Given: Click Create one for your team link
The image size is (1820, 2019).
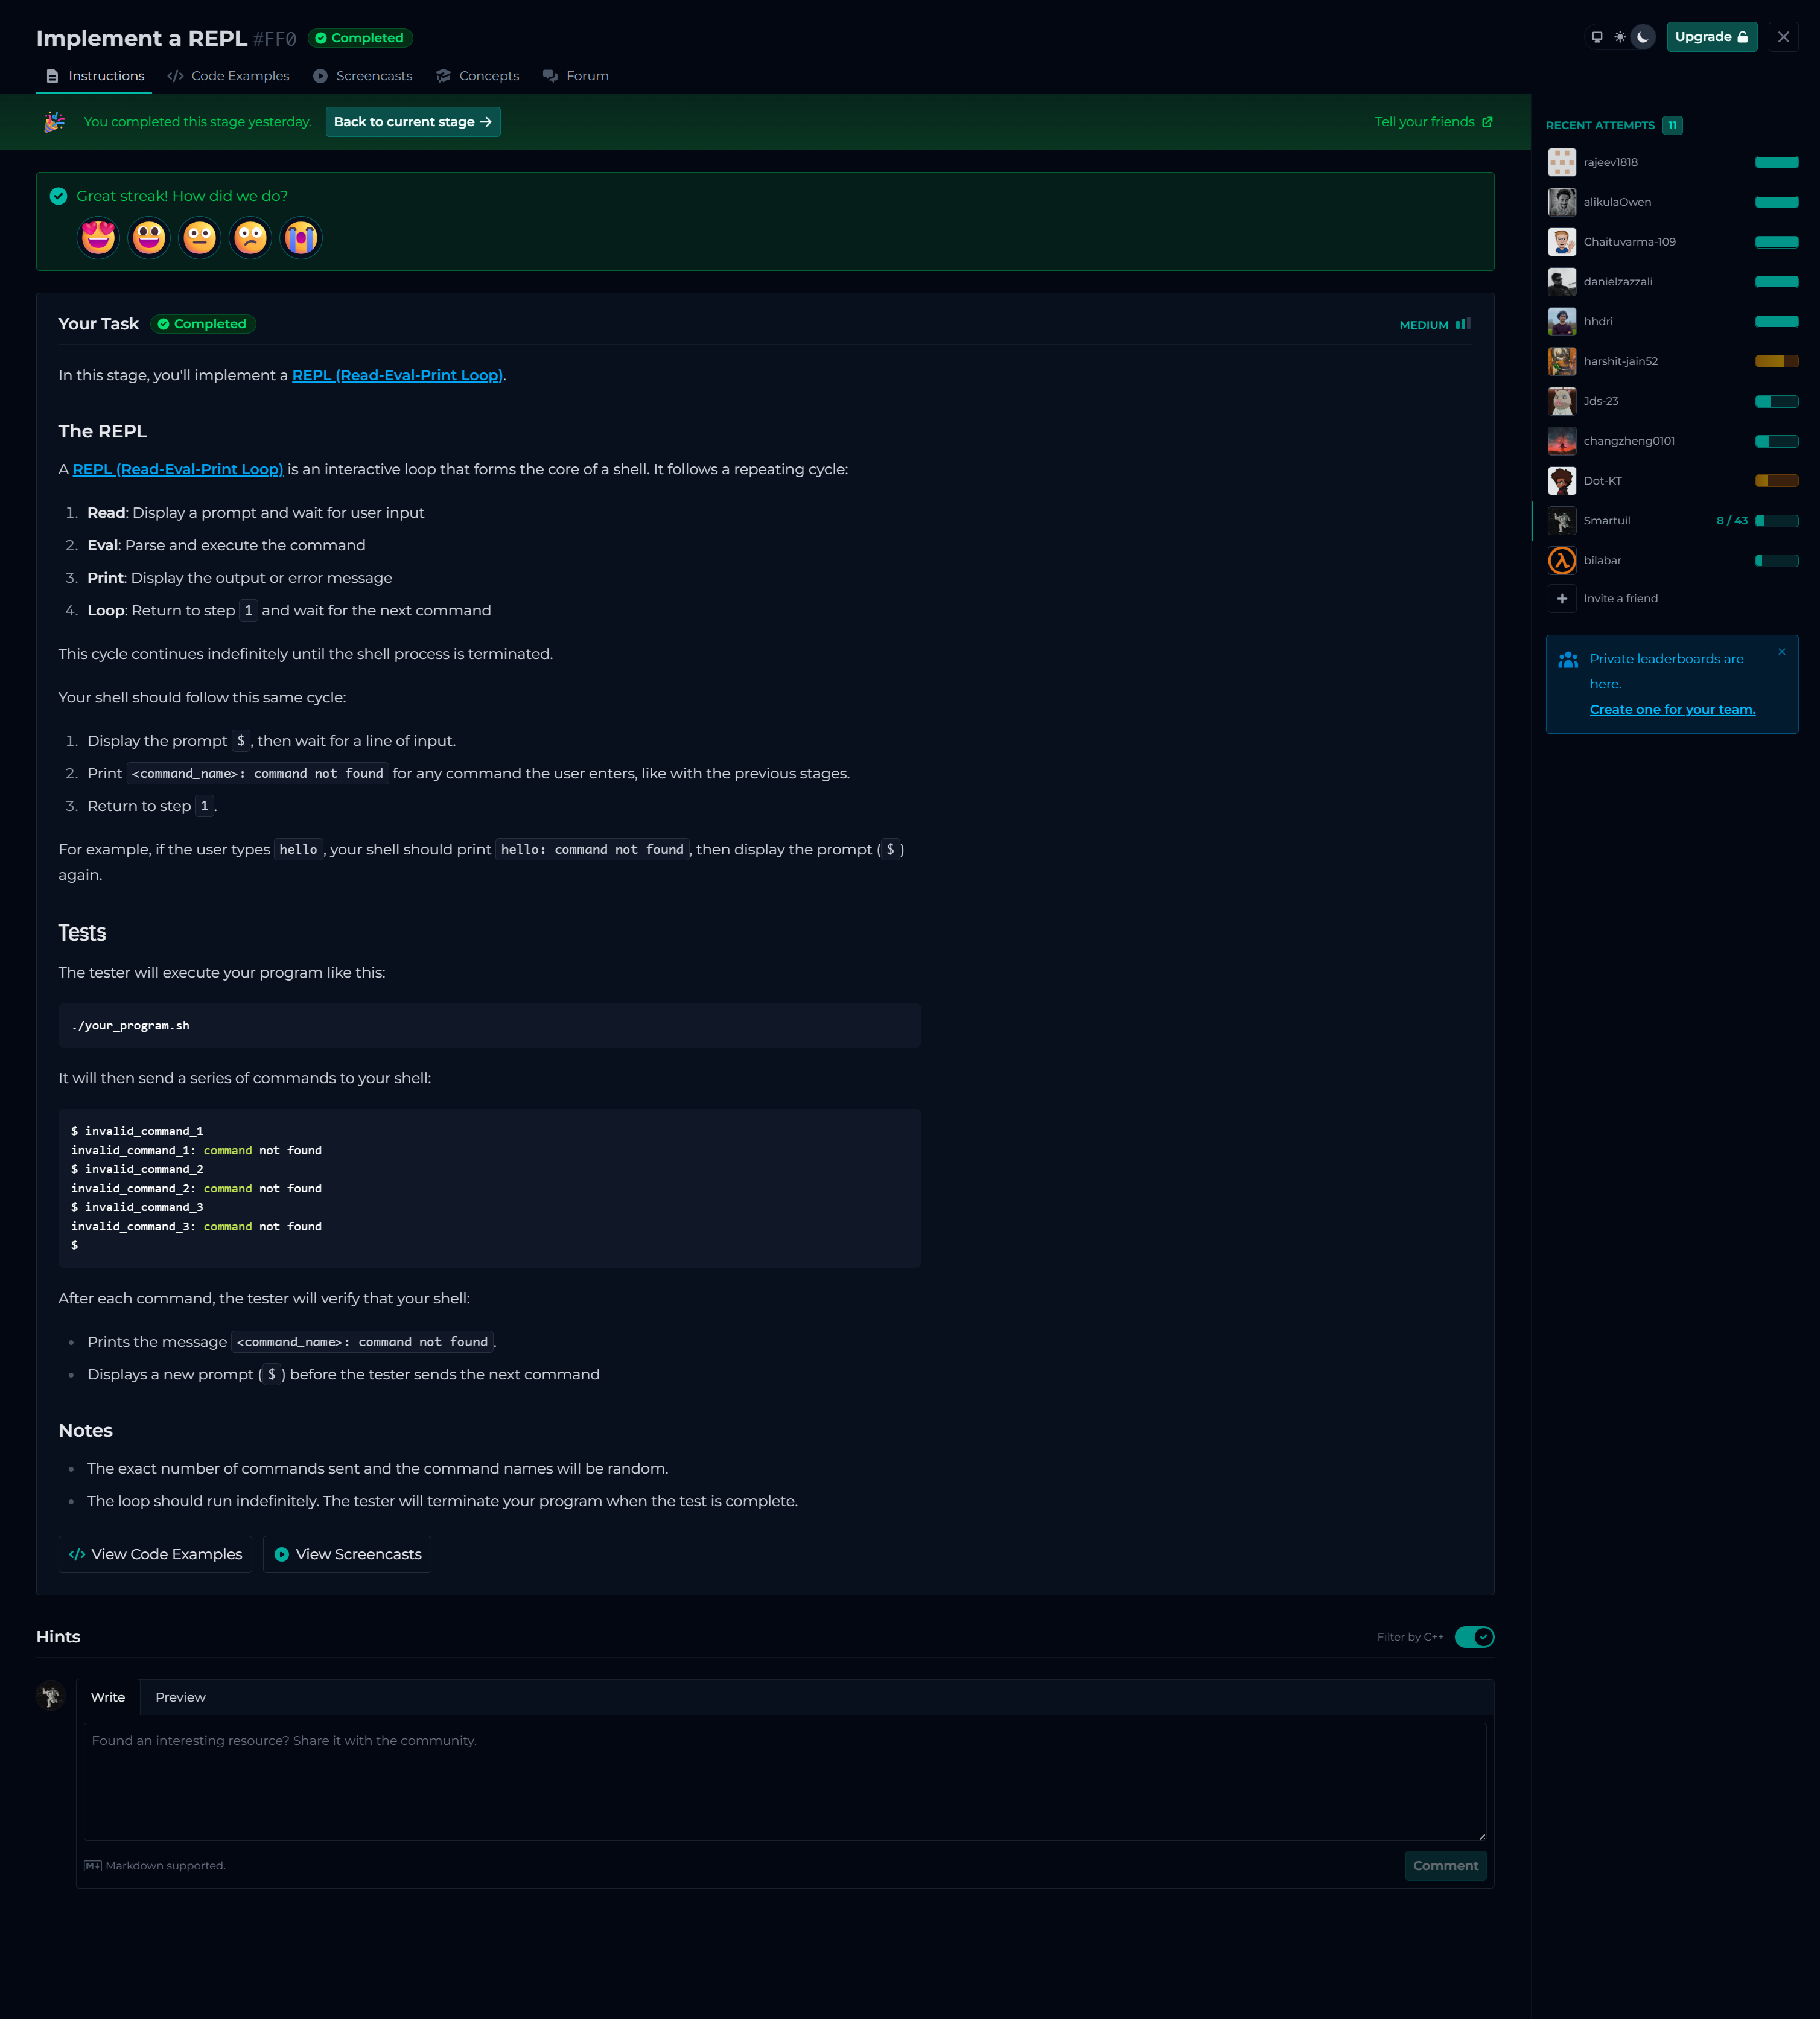Looking at the screenshot, I should 1672,709.
